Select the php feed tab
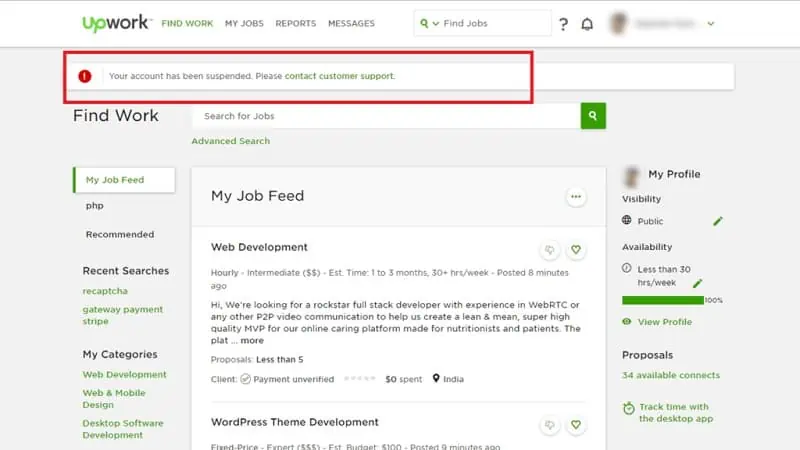The height and width of the screenshot is (450, 800). click(95, 206)
